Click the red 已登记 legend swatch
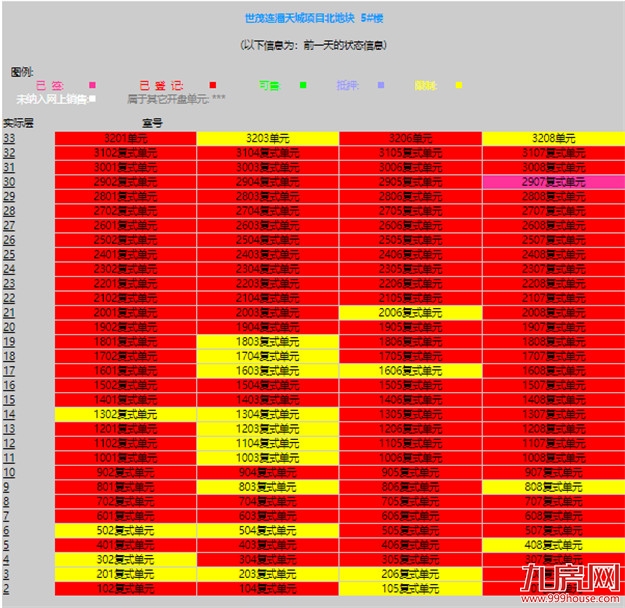Viewport: 625px width, 608px height. 213,85
